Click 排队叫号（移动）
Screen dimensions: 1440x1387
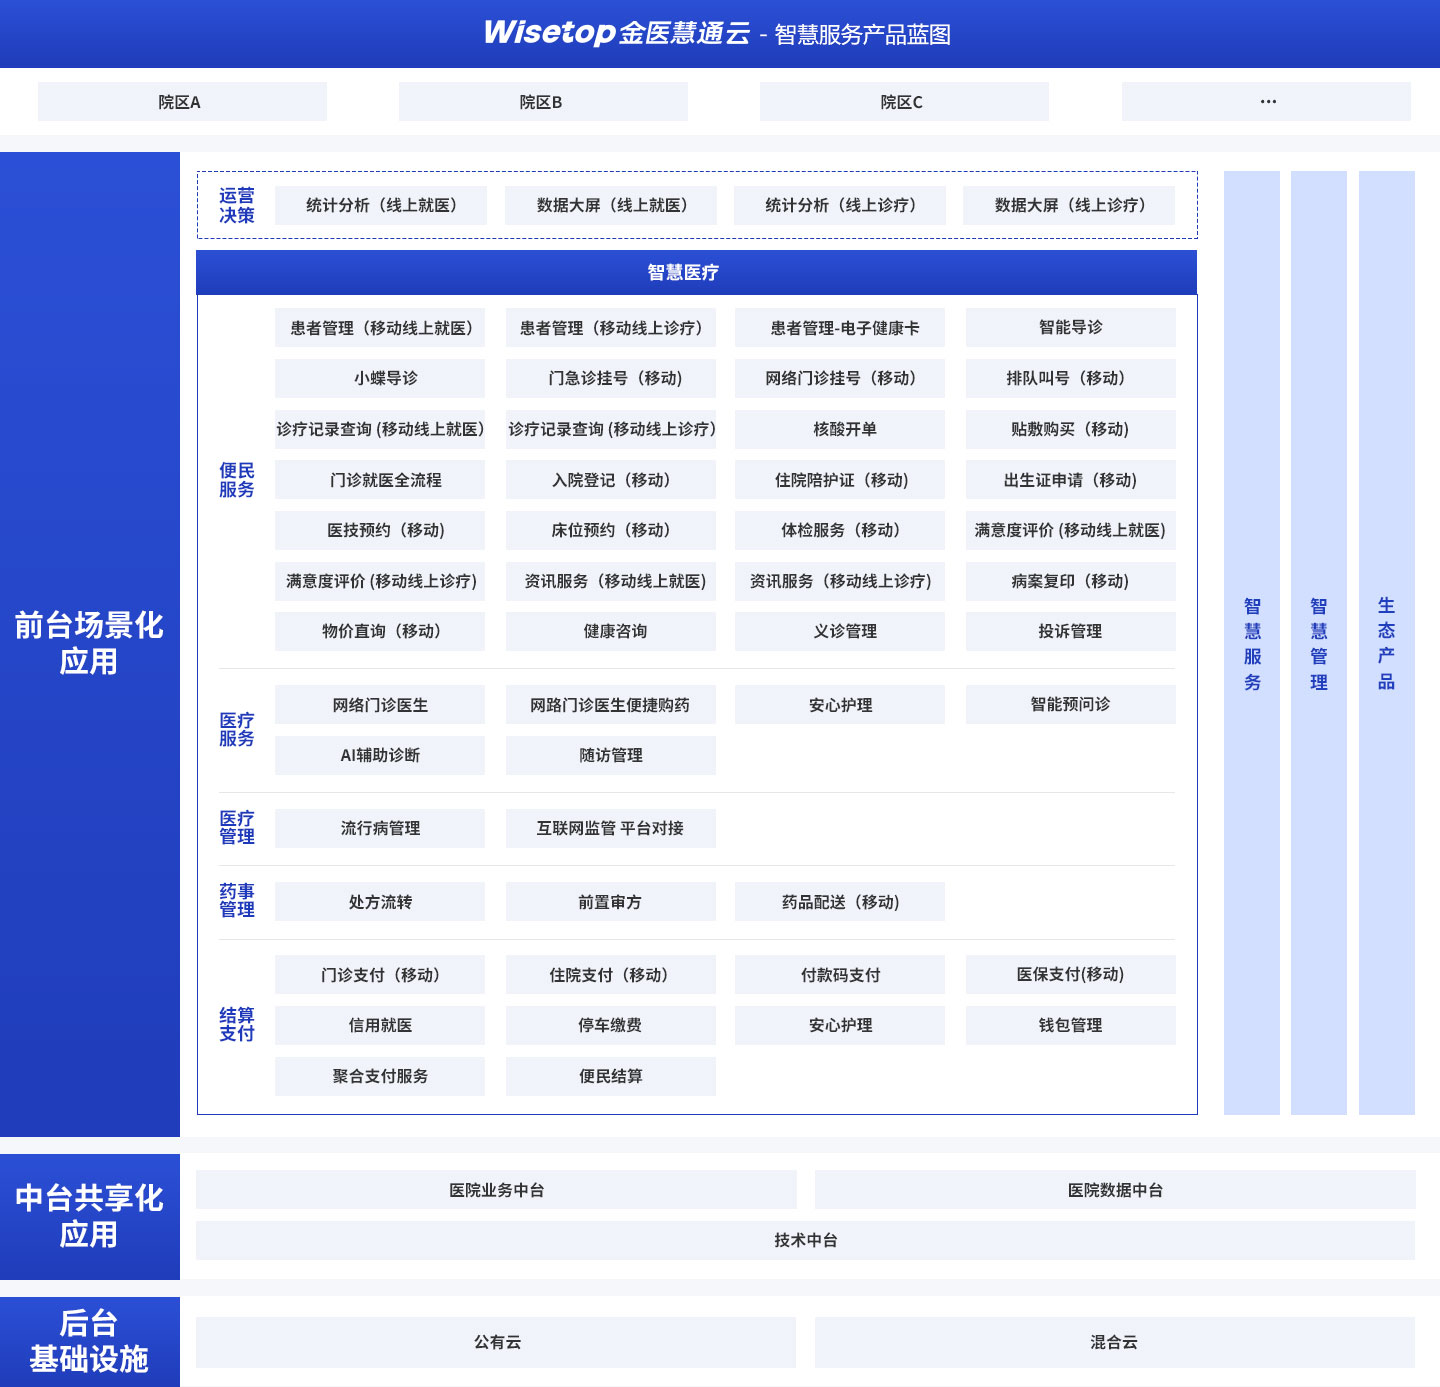(1071, 379)
